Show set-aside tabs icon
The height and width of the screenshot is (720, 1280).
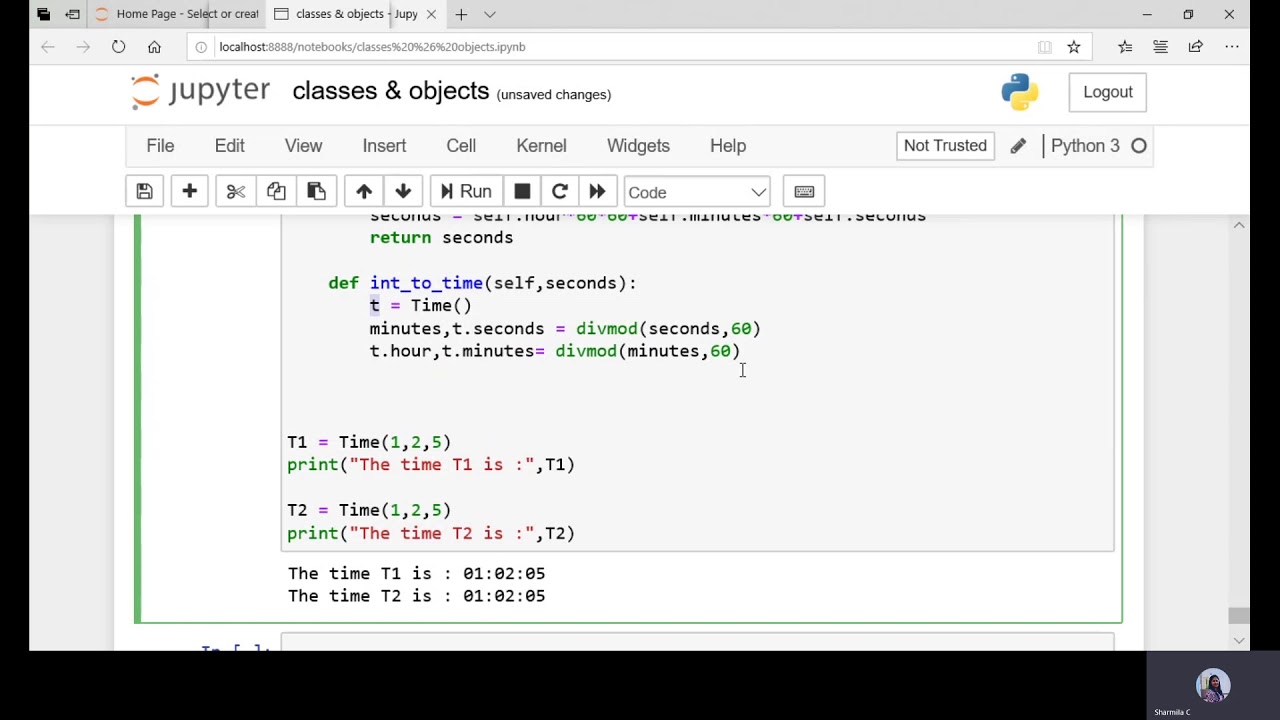(43, 14)
